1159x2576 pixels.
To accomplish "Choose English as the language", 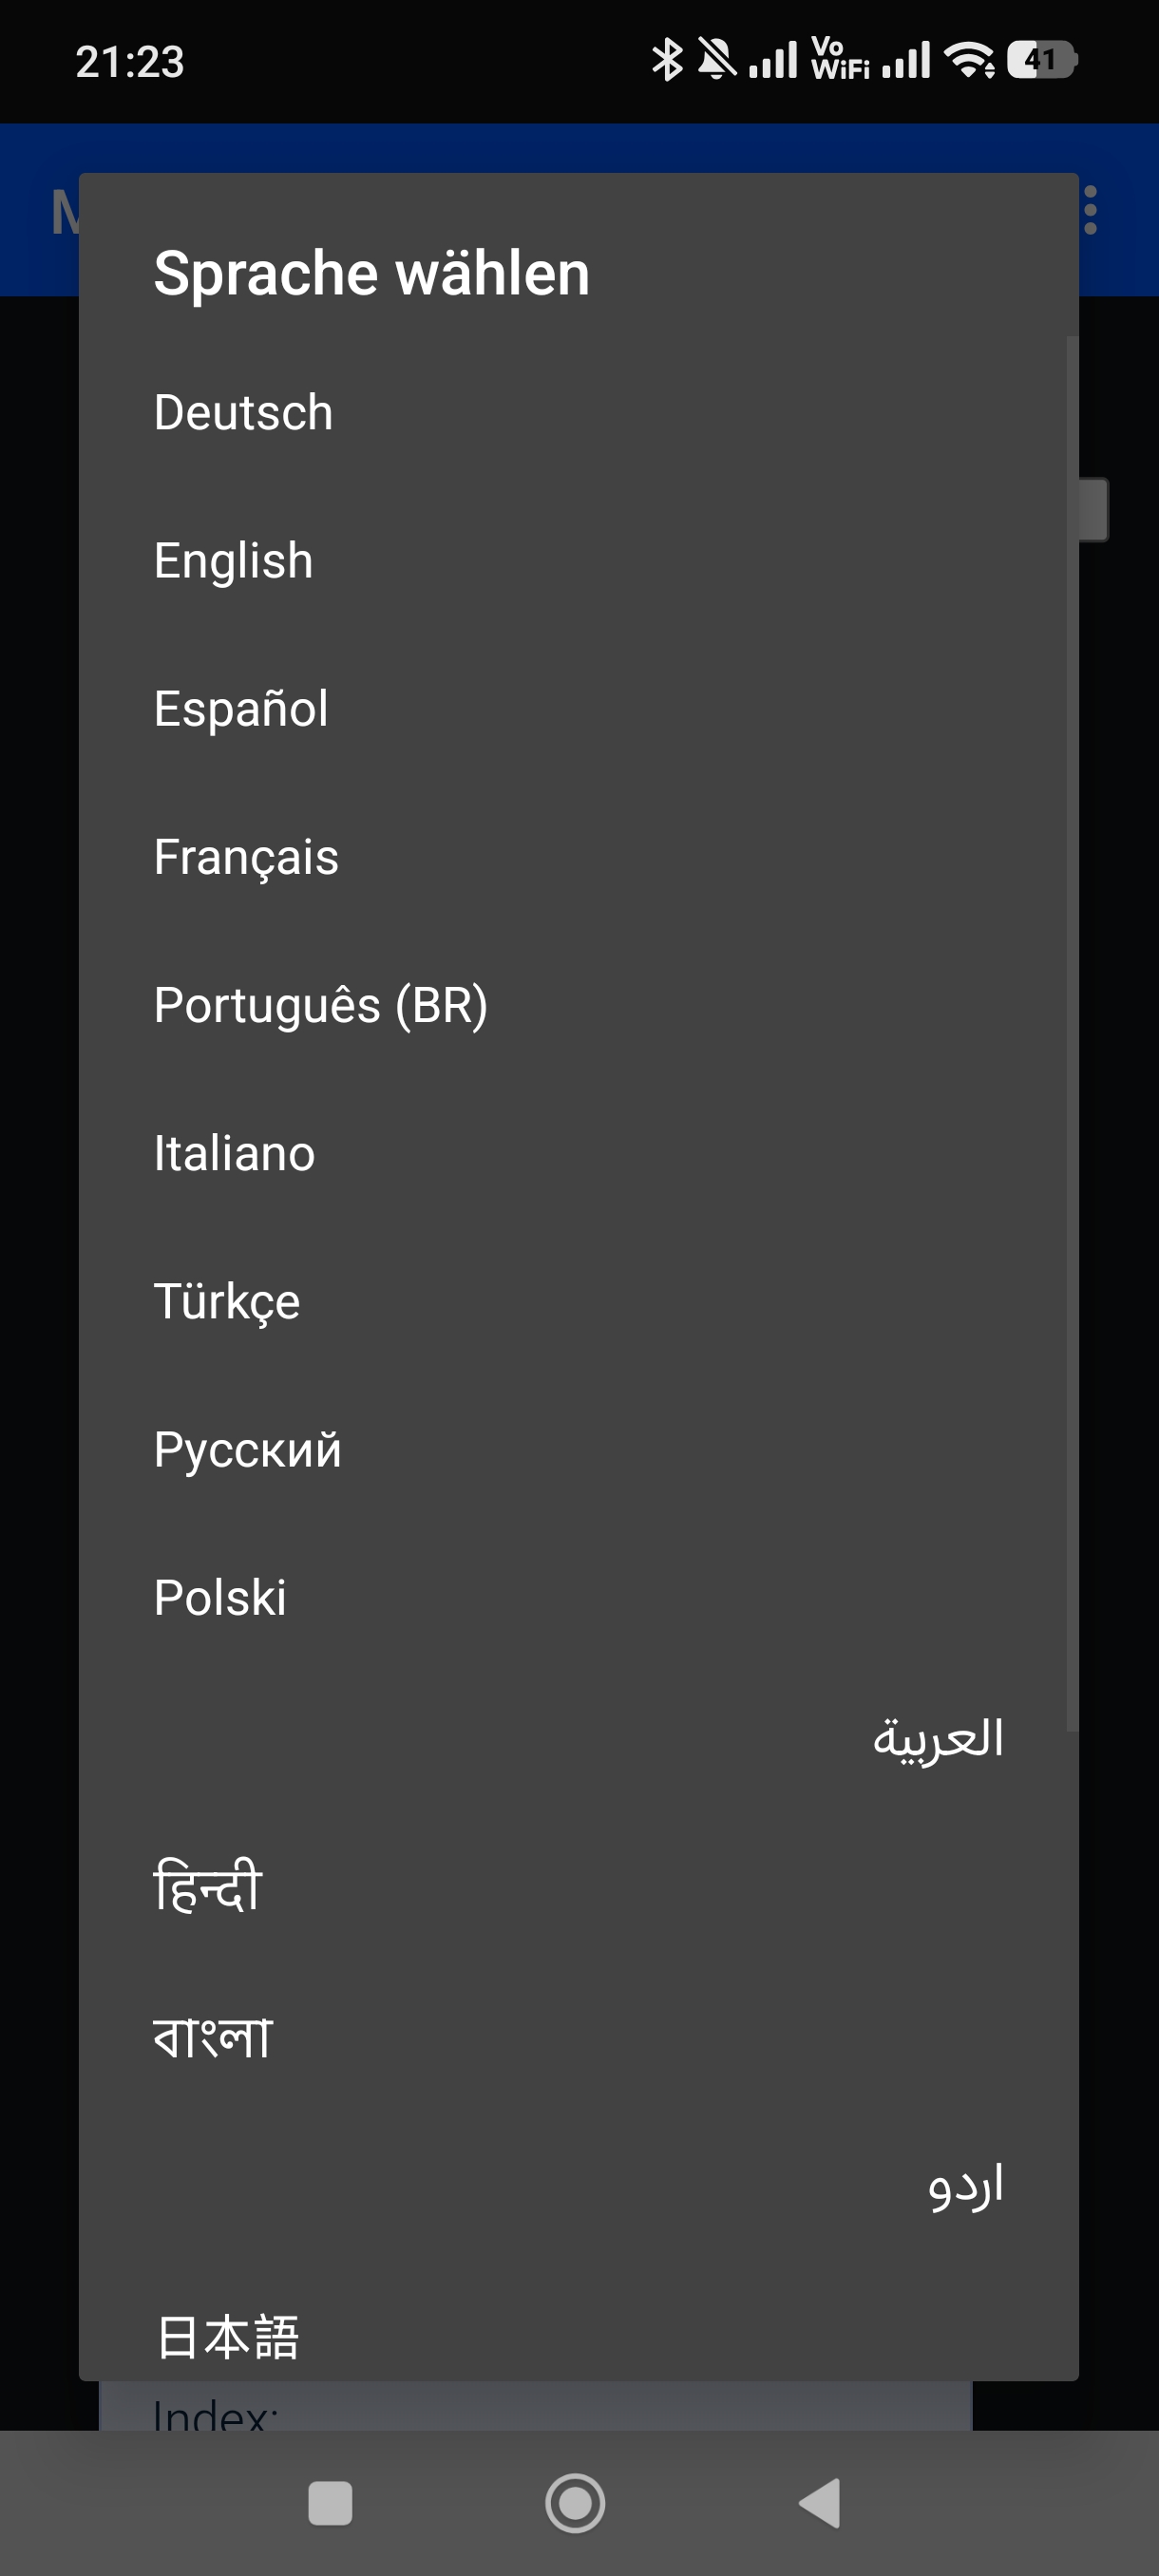I will [234, 560].
